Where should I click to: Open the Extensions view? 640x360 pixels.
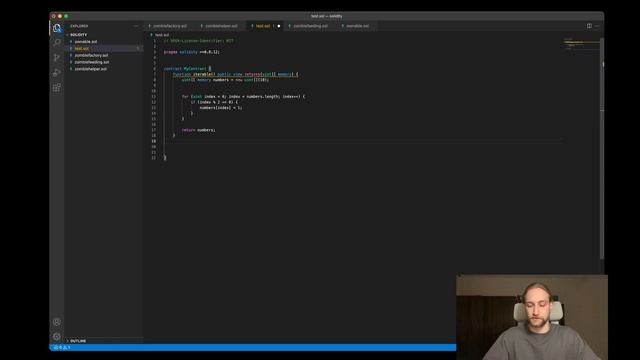pos(57,87)
